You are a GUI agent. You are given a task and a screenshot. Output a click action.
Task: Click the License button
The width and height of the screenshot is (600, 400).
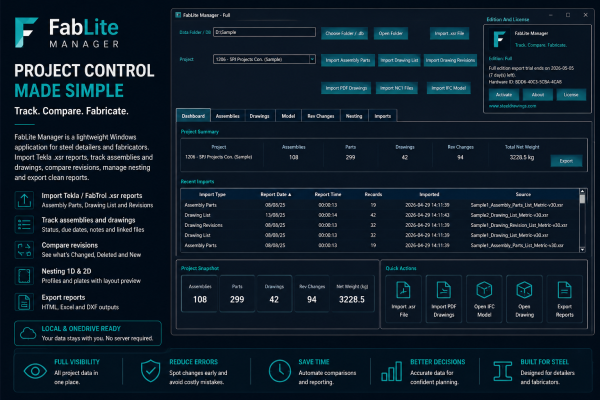pyautogui.click(x=571, y=95)
